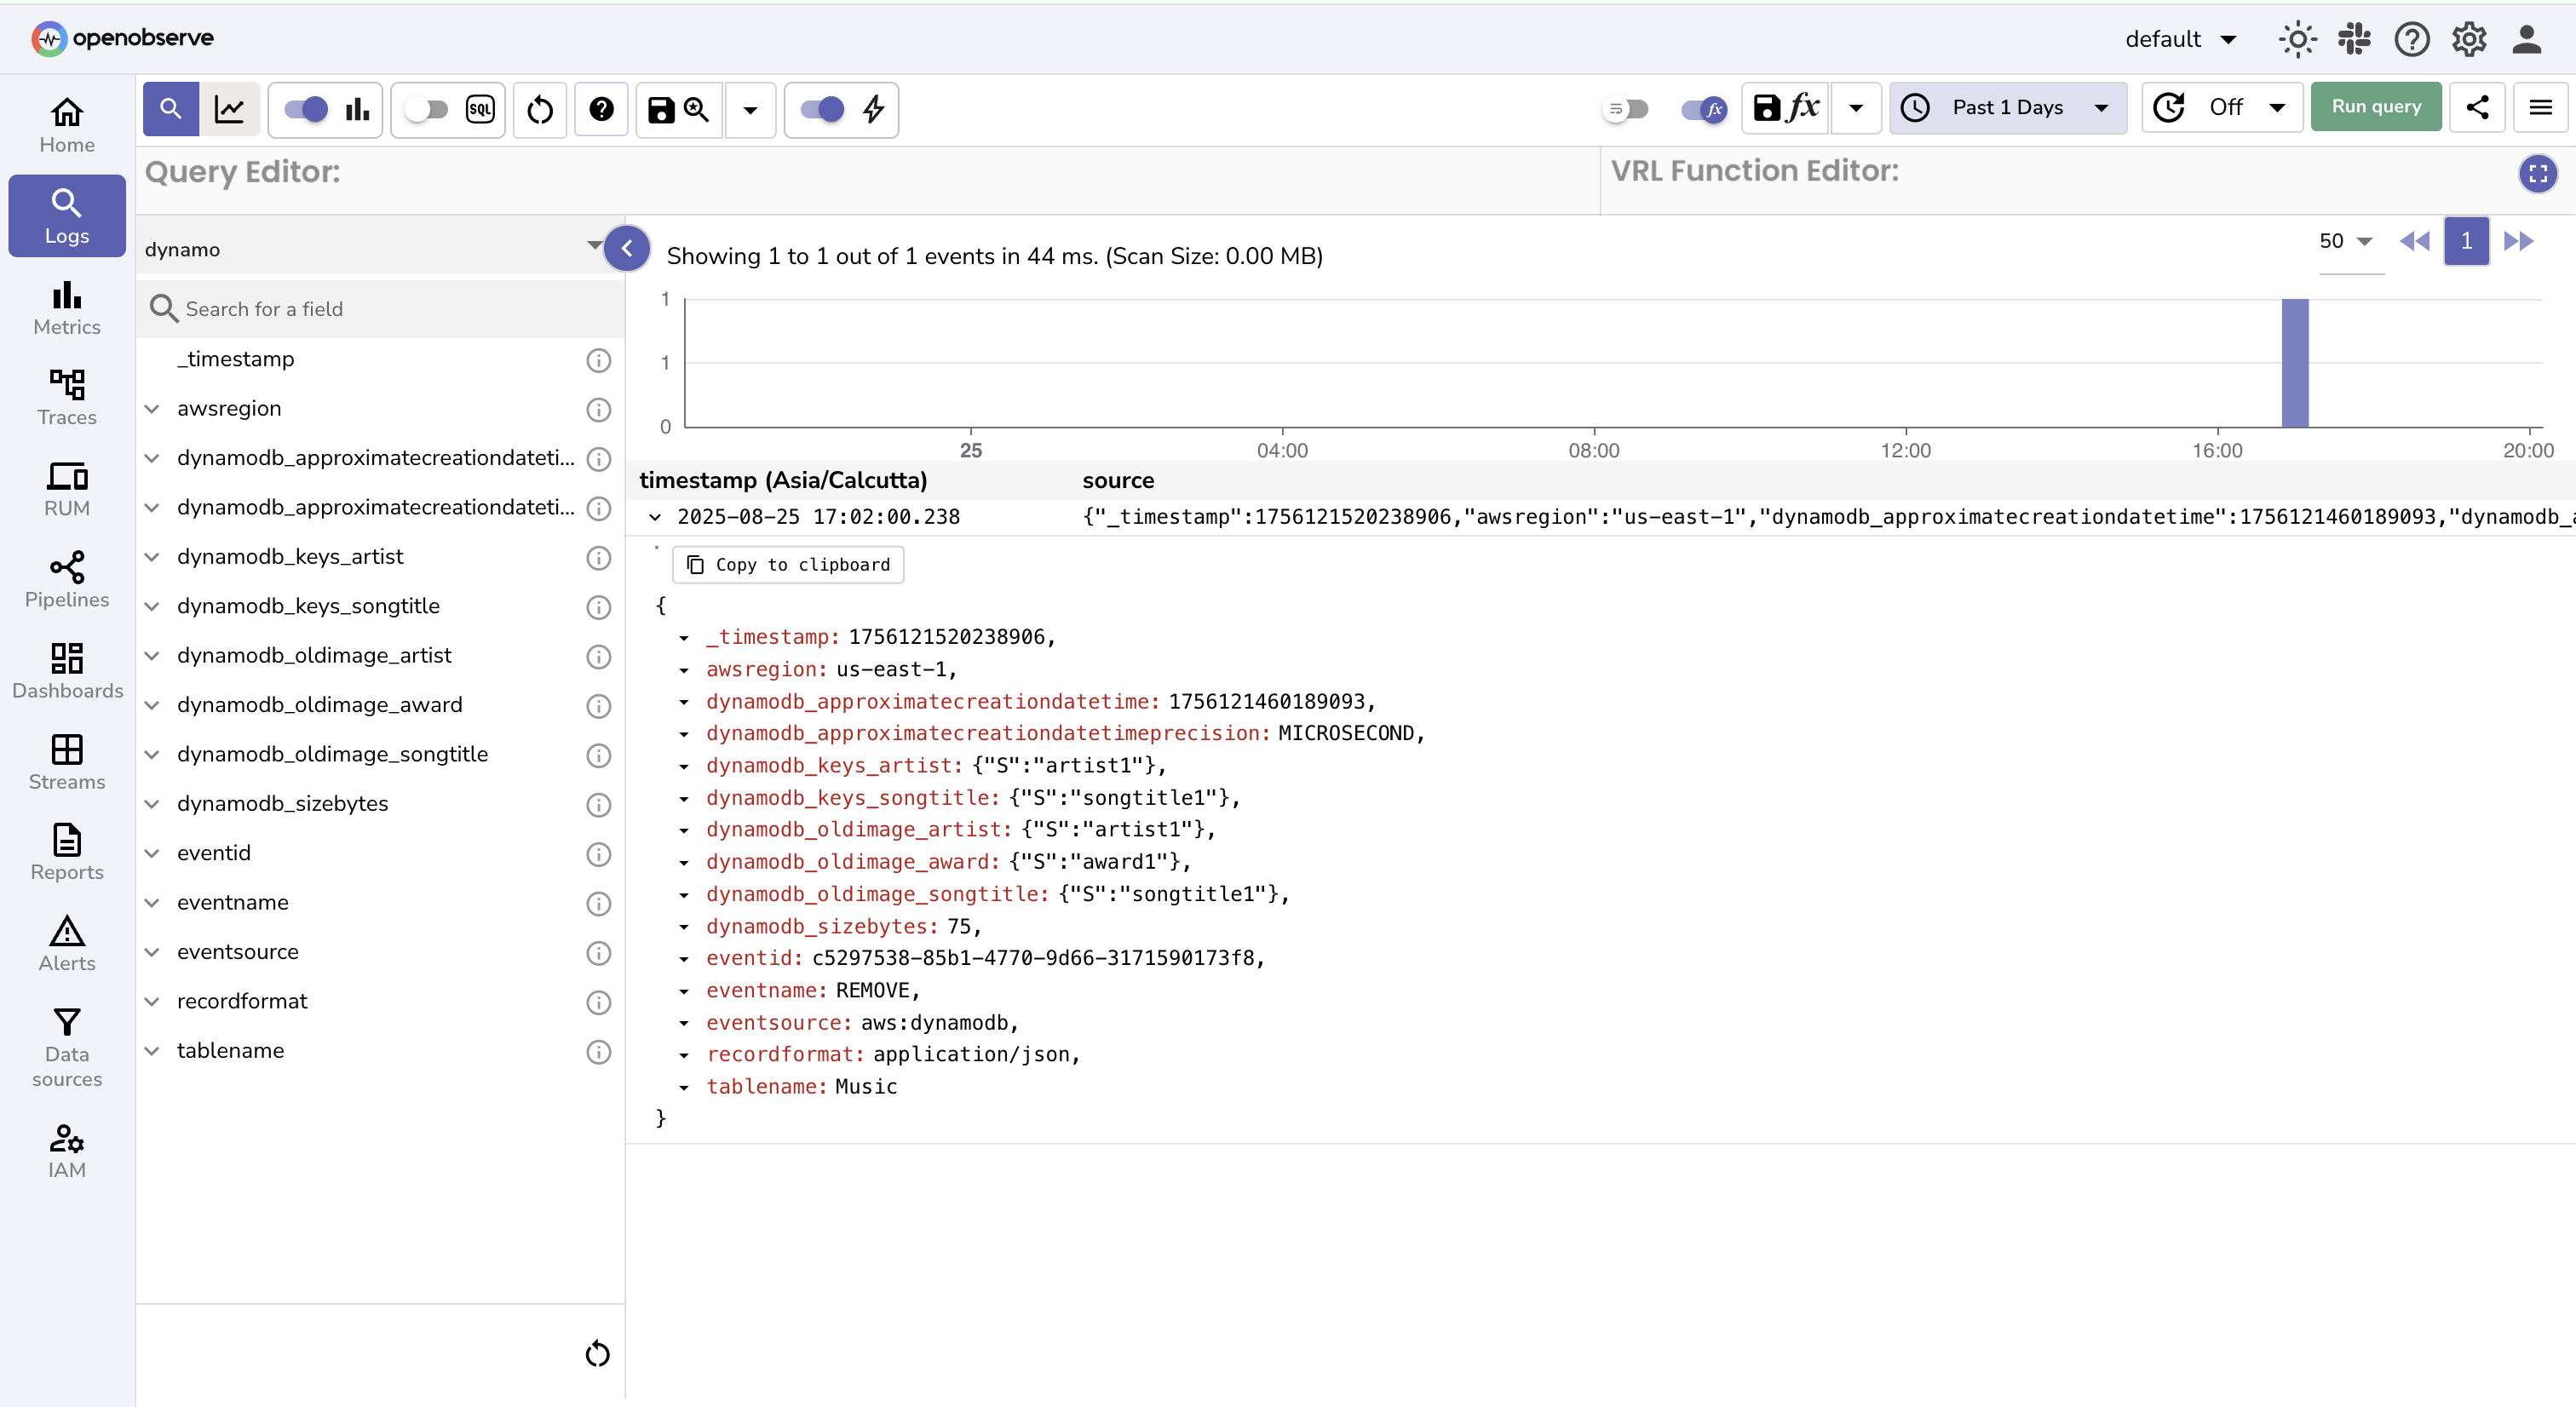
Task: Navigate to the Pipelines page
Action: pos(66,579)
